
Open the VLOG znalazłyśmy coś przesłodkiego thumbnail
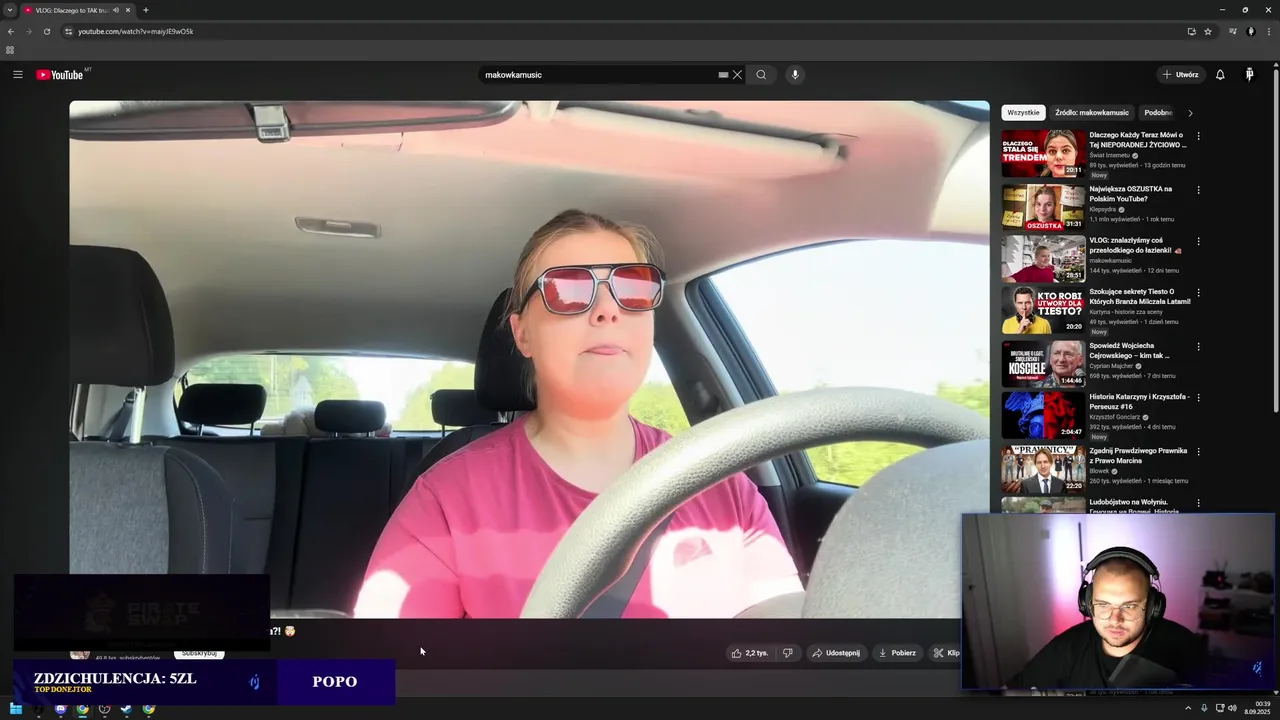(x=1043, y=258)
